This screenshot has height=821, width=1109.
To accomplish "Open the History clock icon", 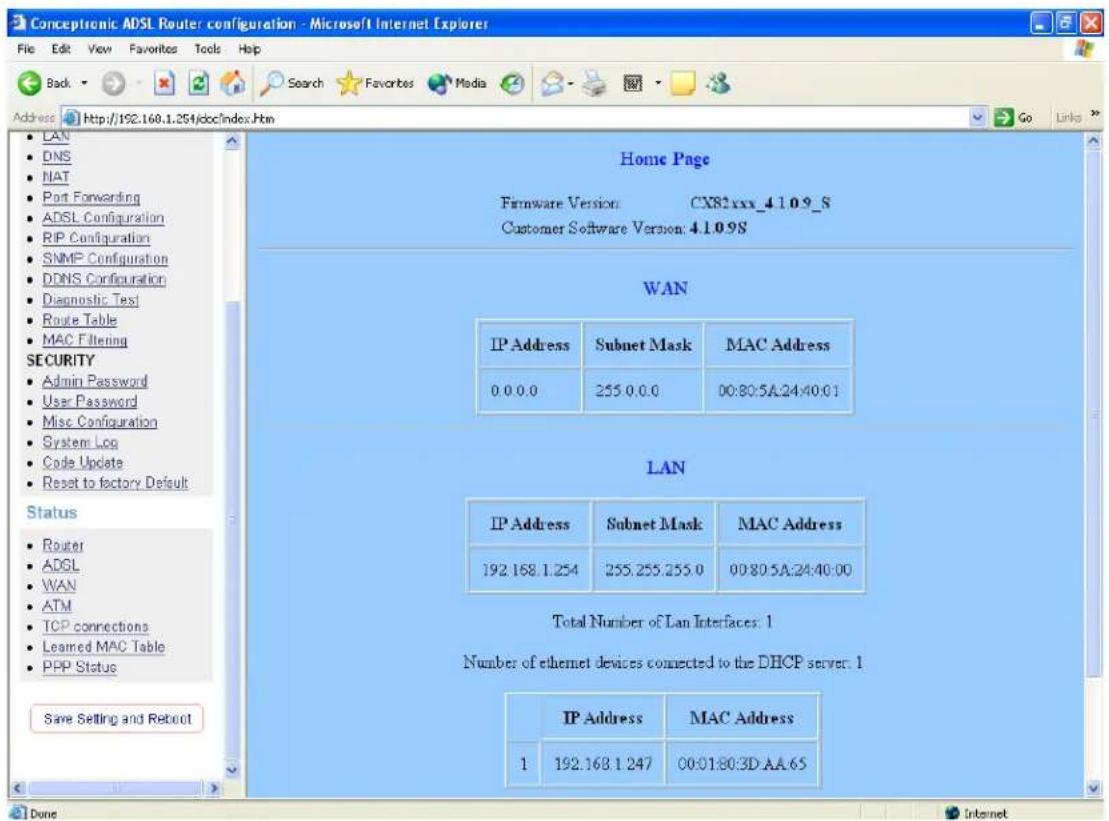I will [x=512, y=83].
